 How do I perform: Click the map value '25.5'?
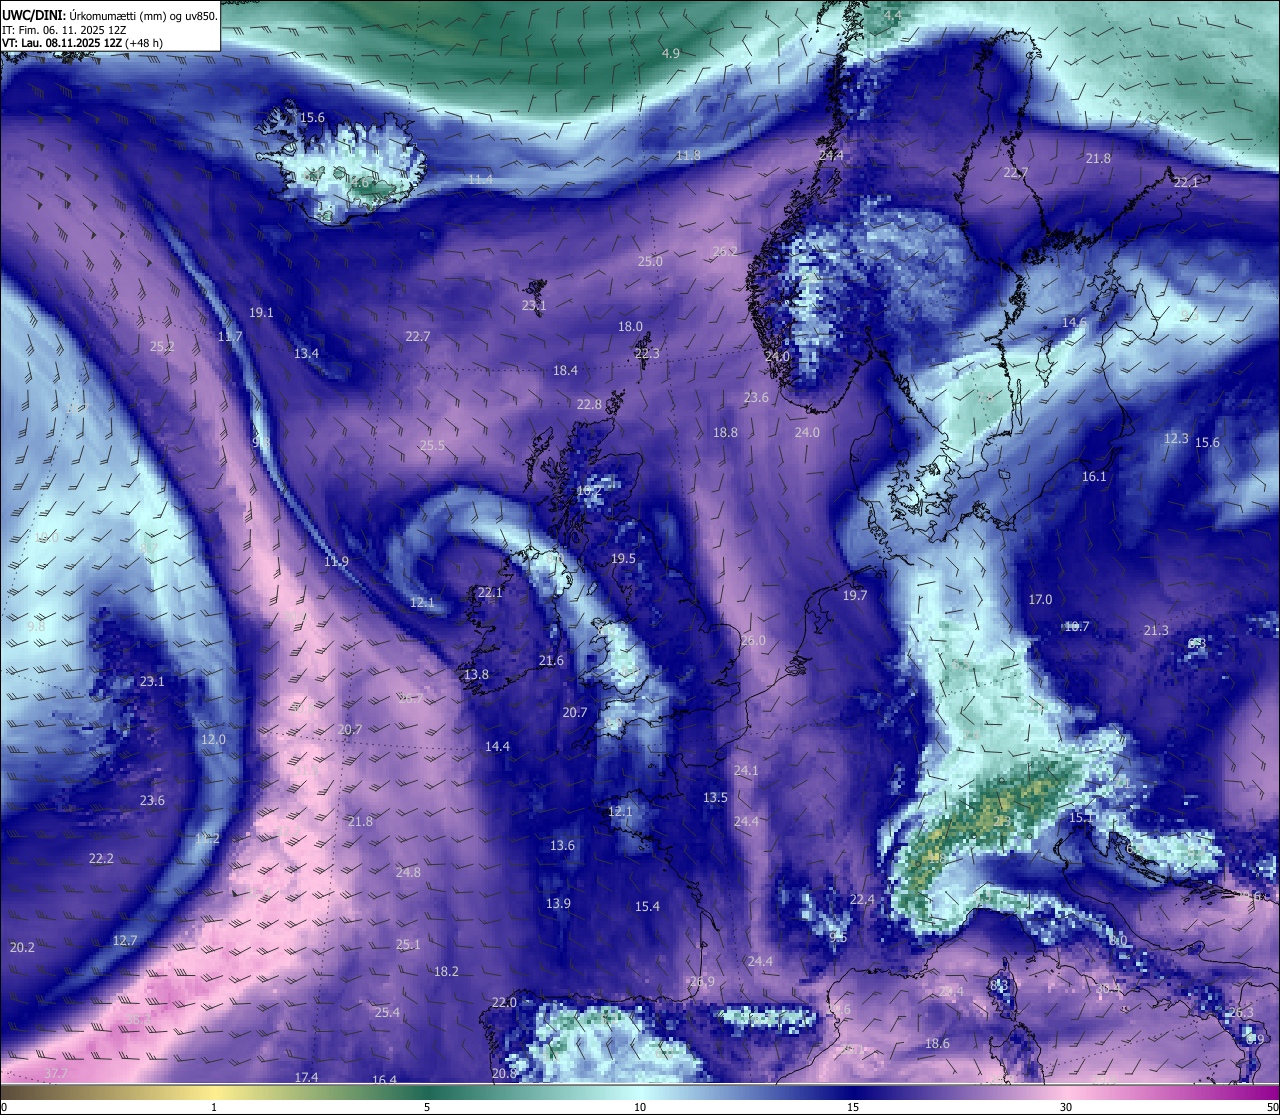(x=432, y=445)
